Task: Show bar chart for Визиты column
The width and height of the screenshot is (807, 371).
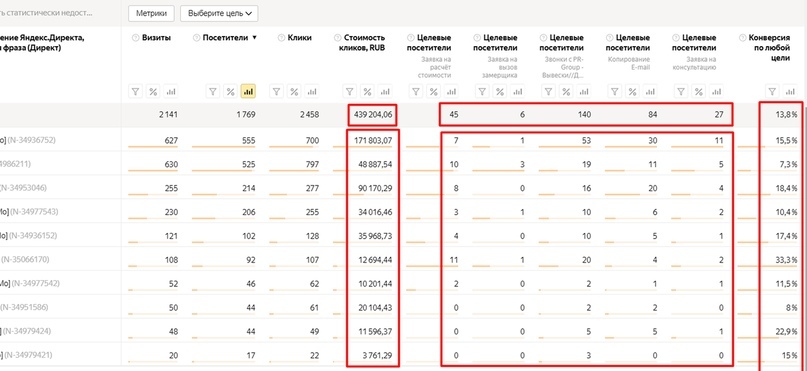Action: 171,92
